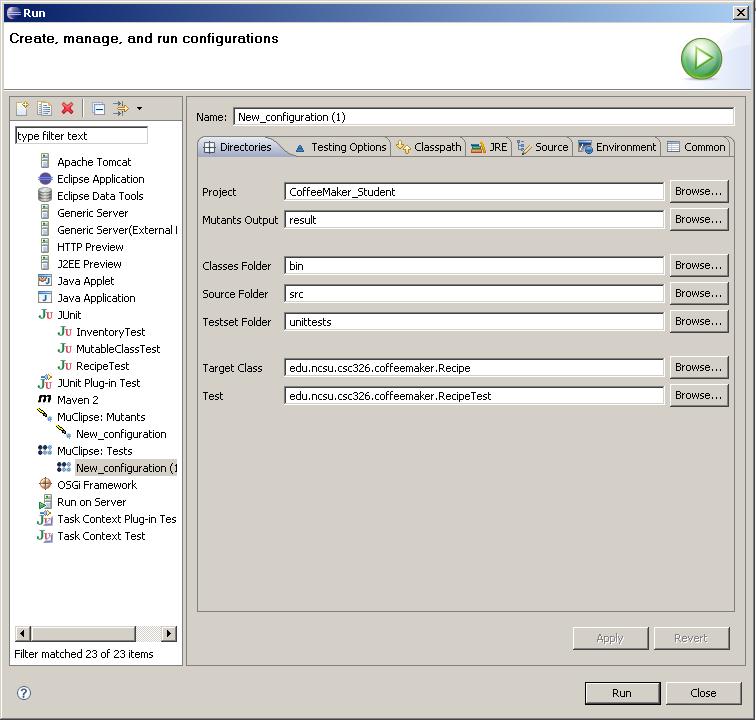
Task: Click Browse next to the Project field
Action: [697, 191]
